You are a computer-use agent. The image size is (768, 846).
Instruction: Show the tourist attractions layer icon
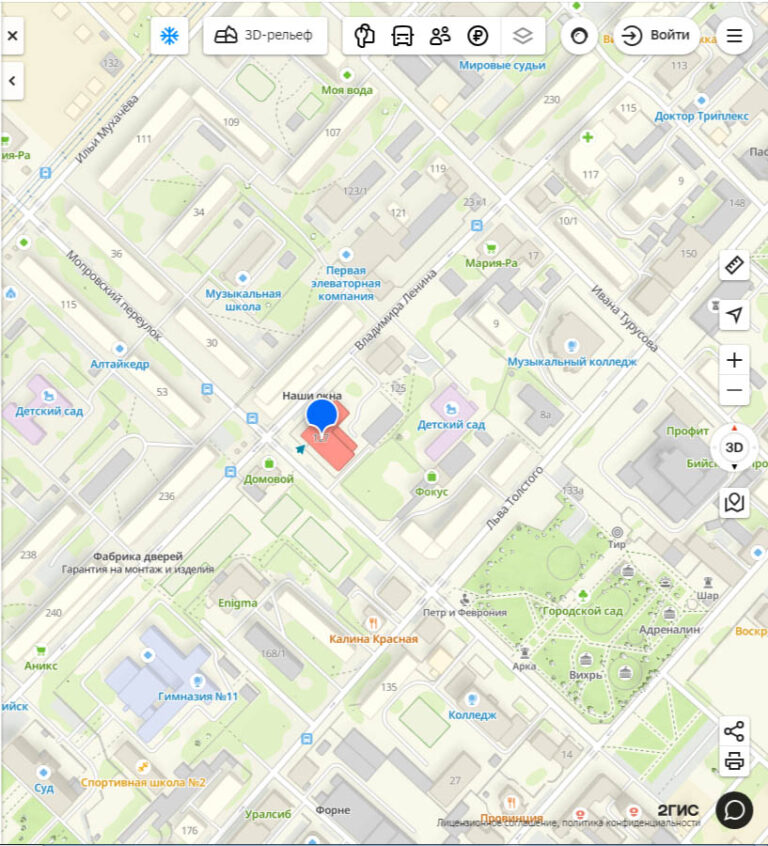tap(364, 36)
